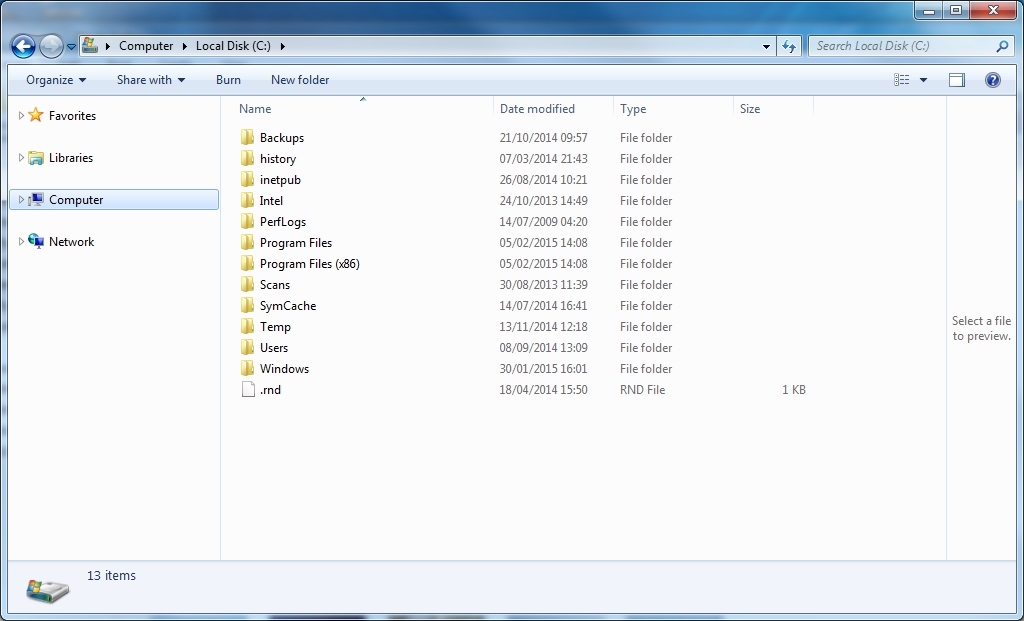Image resolution: width=1024 pixels, height=621 pixels.
Task: Open the recent pages dropdown arrow
Action: 71,47
